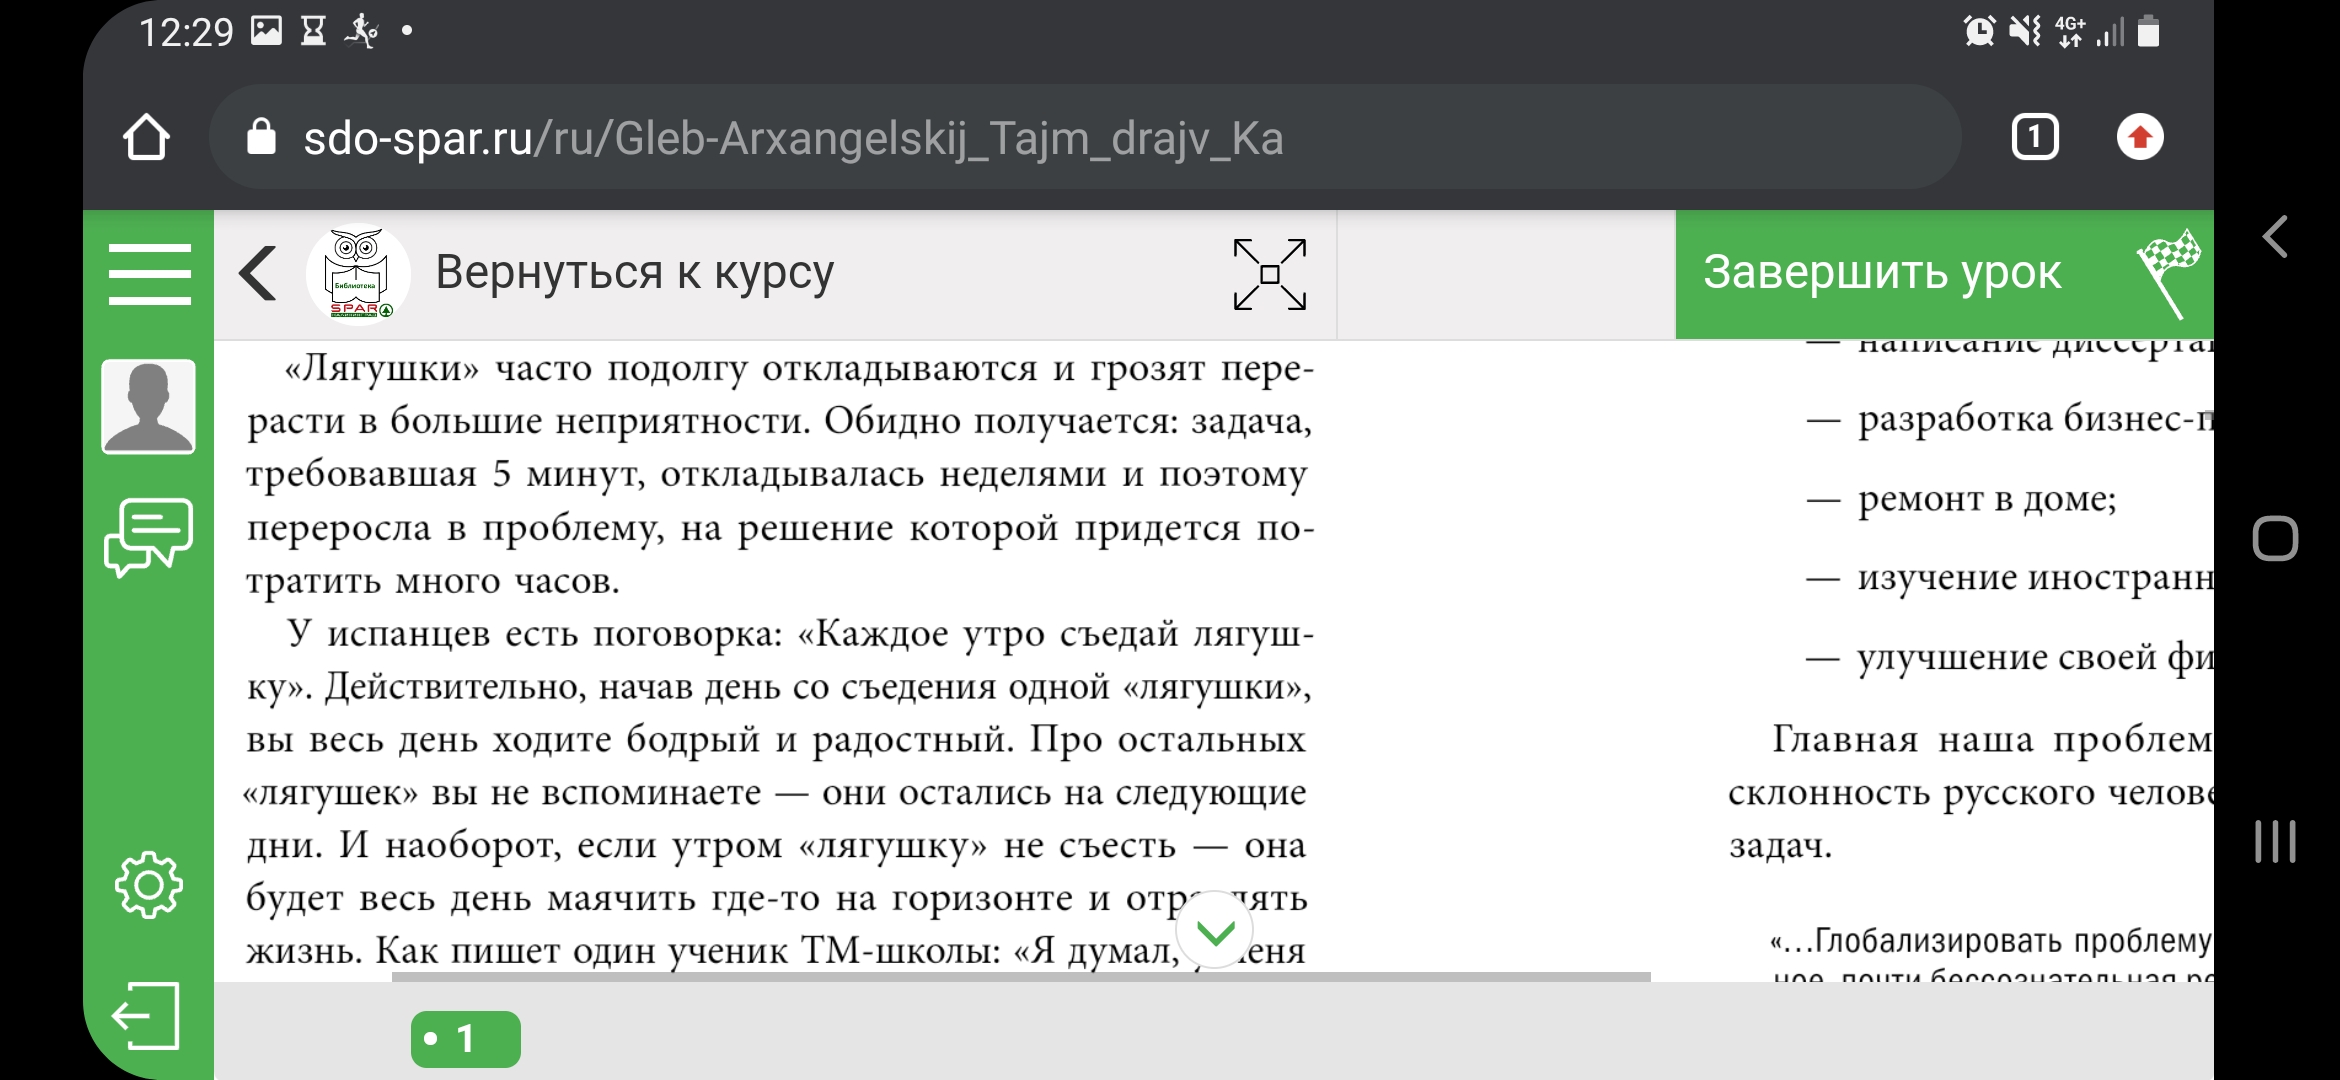Viewport: 2340px width, 1080px height.
Task: Tap the browser home icon
Action: [146, 138]
